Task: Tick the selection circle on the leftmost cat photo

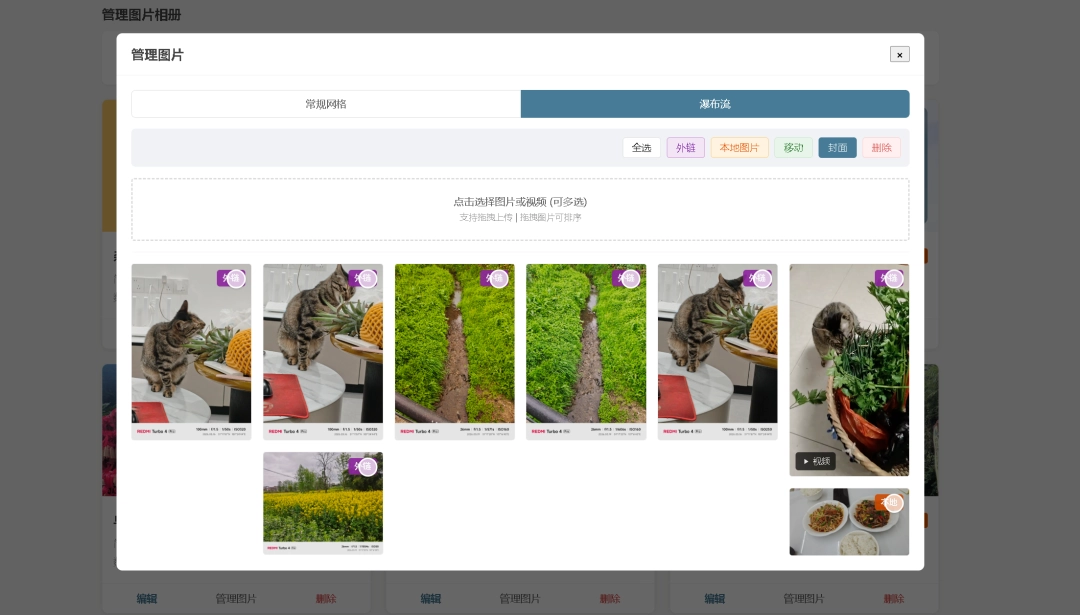Action: 236,279
